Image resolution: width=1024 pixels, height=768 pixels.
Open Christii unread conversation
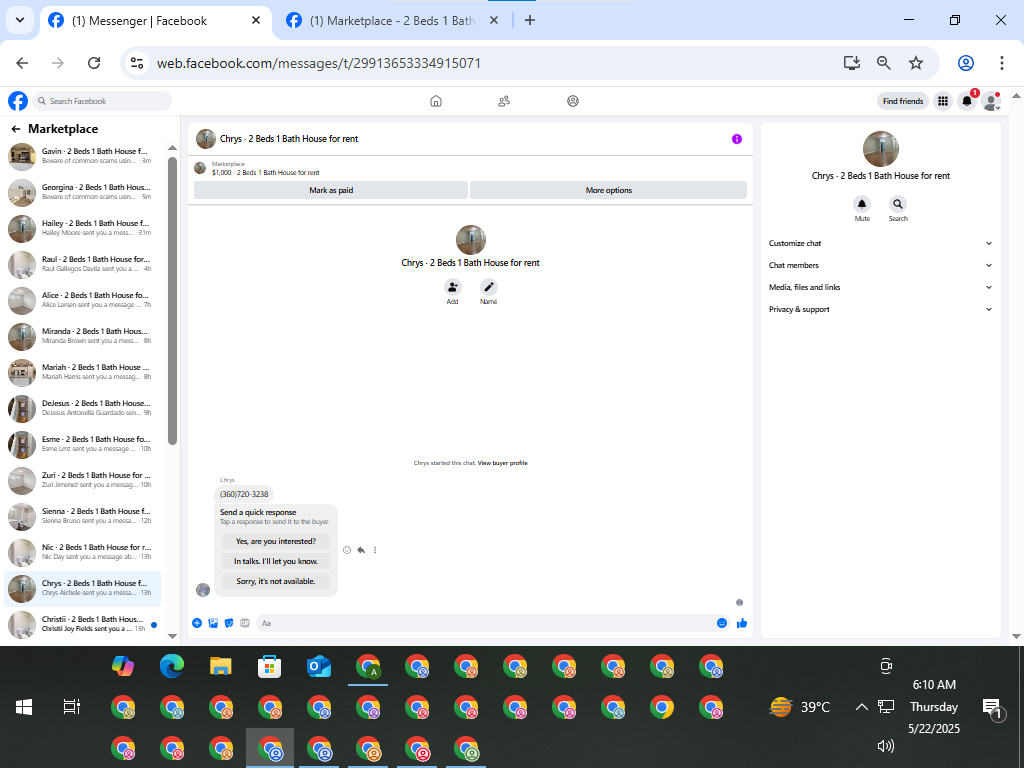(x=84, y=624)
